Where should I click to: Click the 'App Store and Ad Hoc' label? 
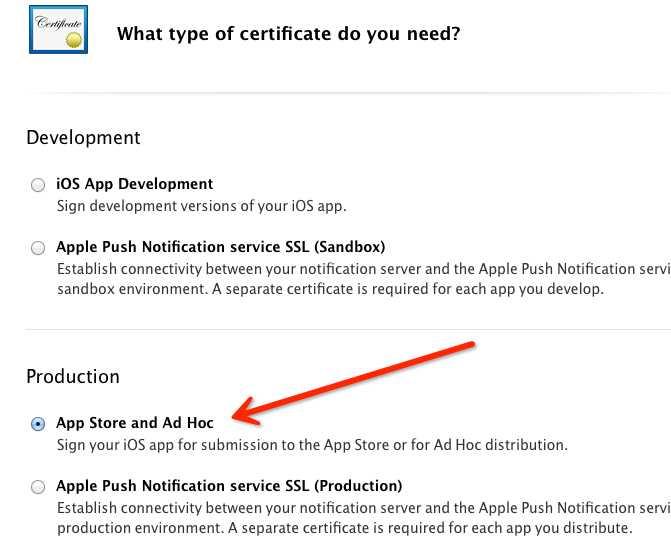click(135, 423)
